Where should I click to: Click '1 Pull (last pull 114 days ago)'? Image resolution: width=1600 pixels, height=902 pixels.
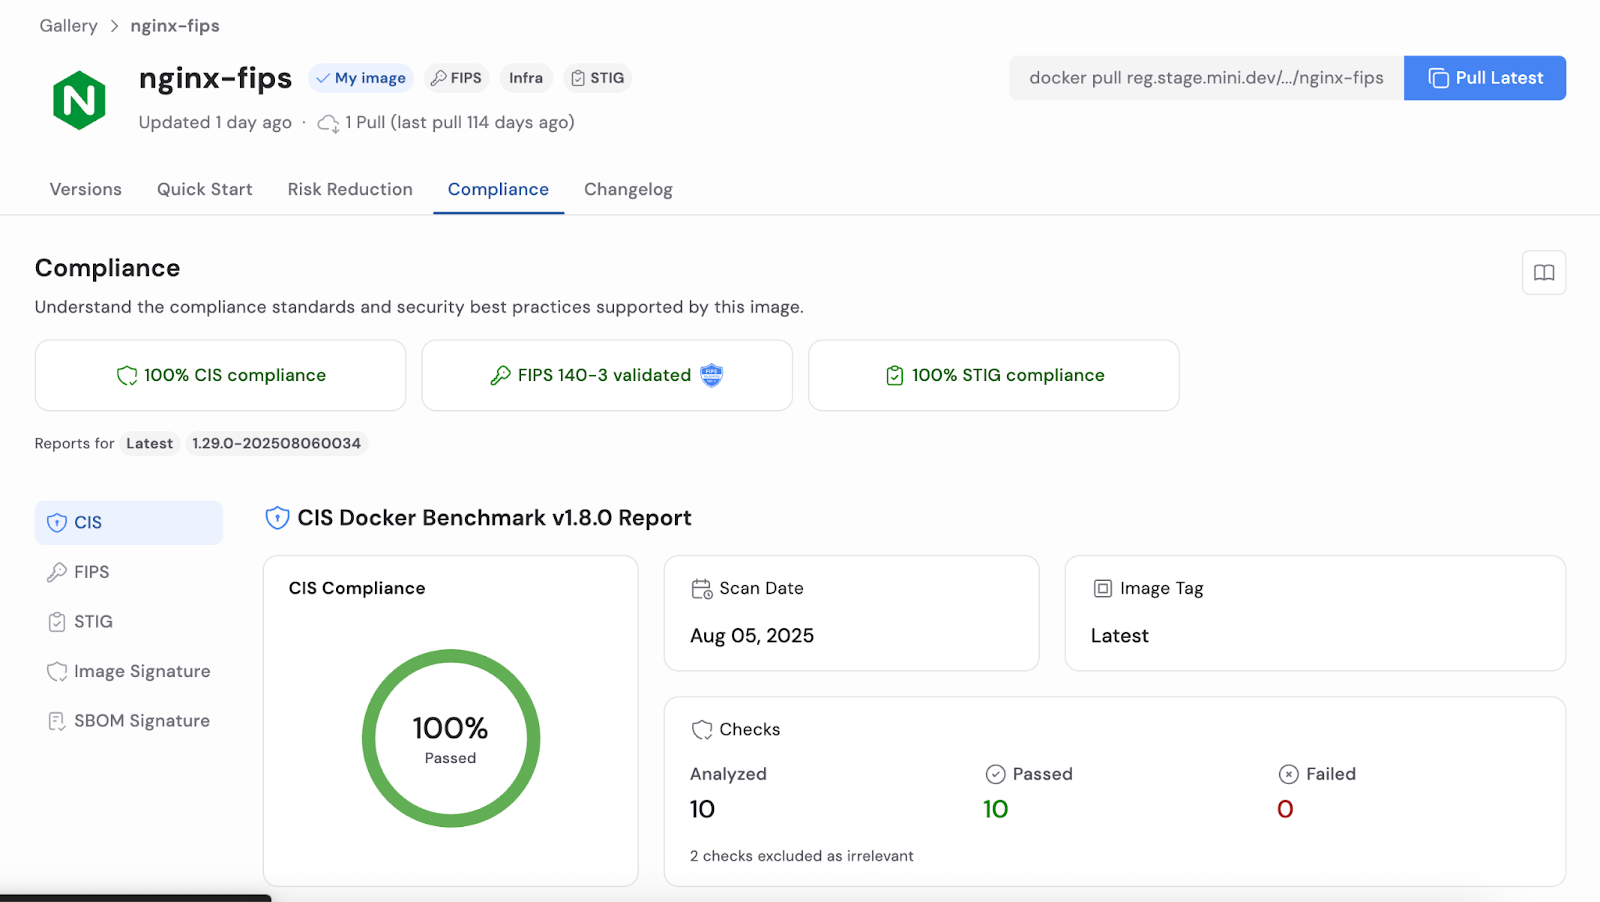coord(460,123)
